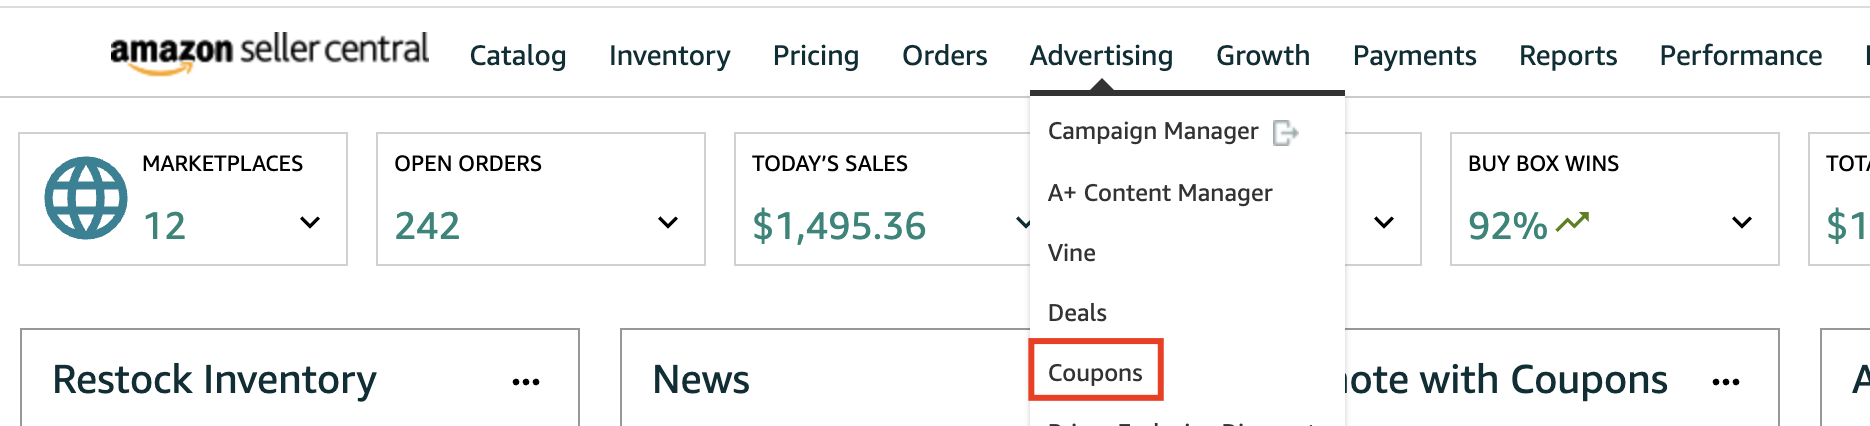Click the Buy Box Wins trend arrow icon
The width and height of the screenshot is (1870, 426).
(1572, 222)
